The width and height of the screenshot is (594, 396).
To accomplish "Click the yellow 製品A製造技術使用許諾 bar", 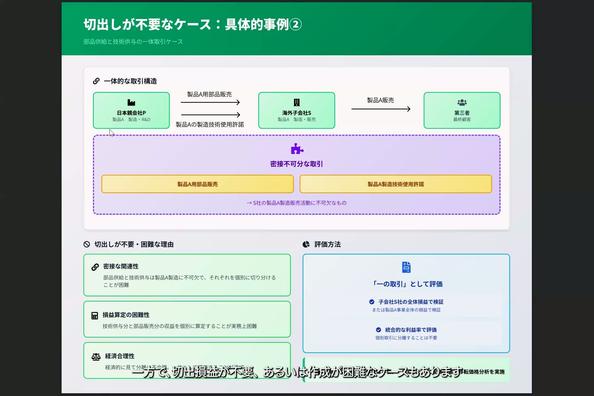I will (x=396, y=184).
